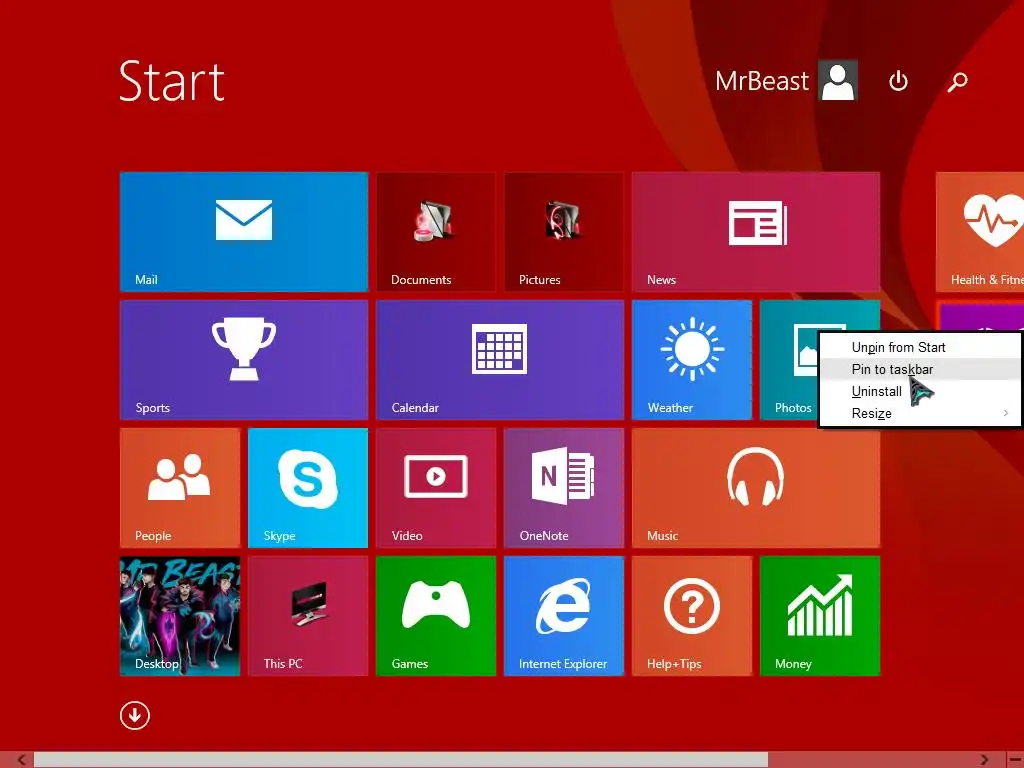Open the Mail tile

pyautogui.click(x=244, y=231)
